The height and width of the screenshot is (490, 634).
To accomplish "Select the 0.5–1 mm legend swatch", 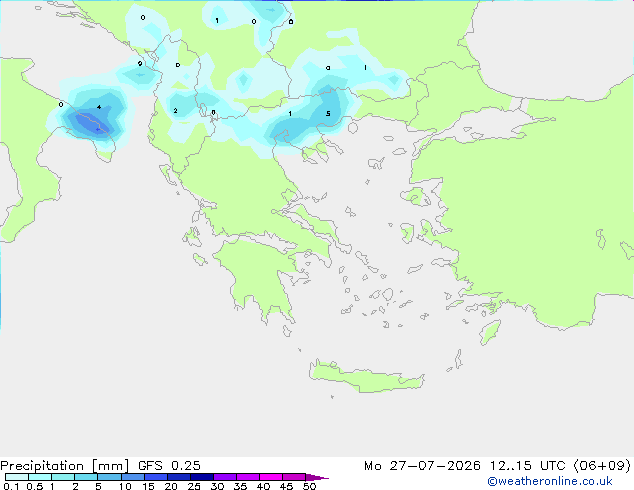I will tap(40, 477).
